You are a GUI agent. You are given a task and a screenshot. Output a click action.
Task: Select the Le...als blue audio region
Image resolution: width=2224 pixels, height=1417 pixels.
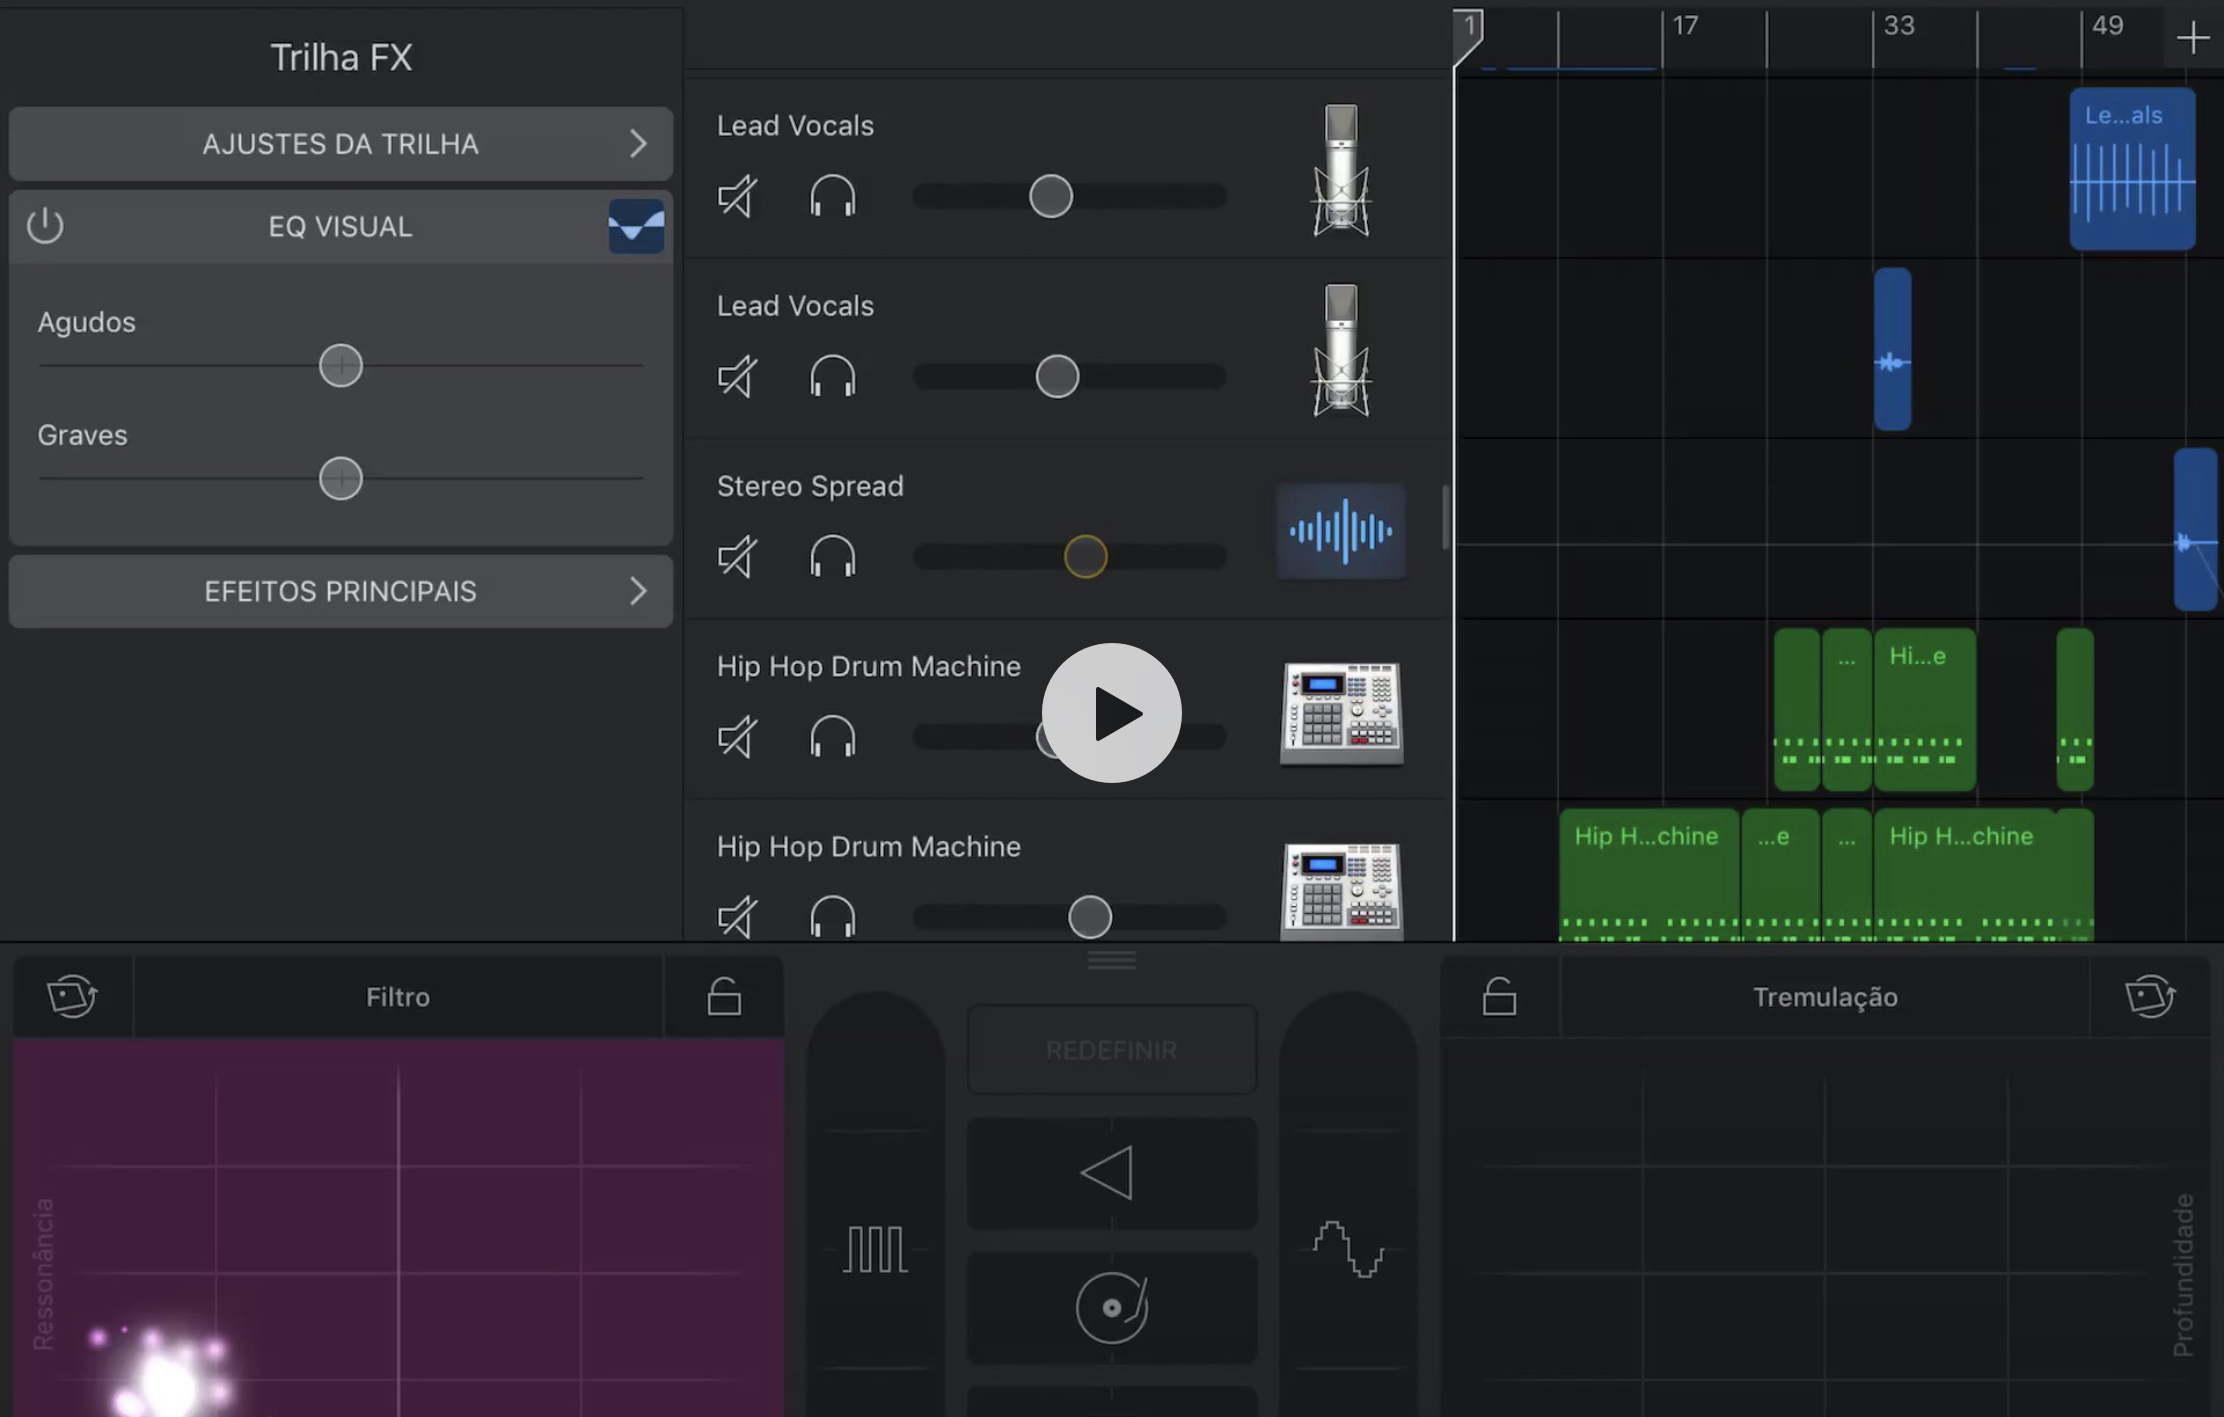click(x=2132, y=169)
